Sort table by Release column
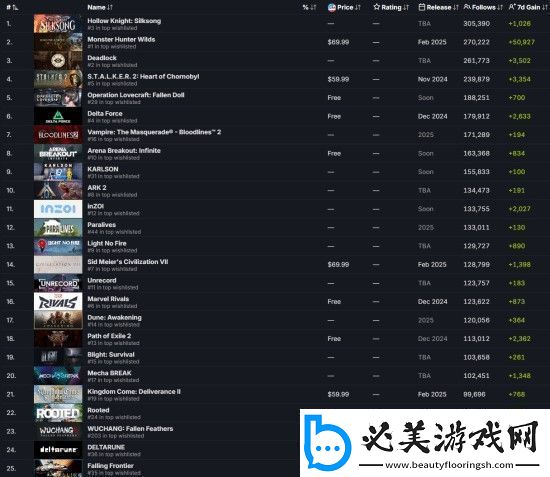 pos(438,7)
